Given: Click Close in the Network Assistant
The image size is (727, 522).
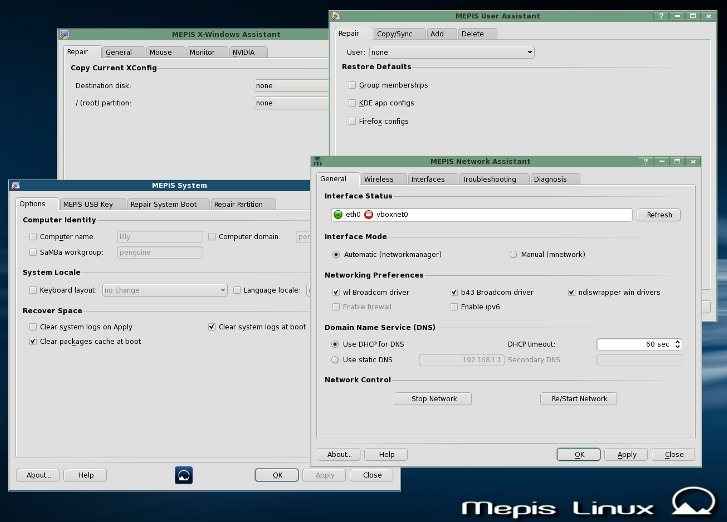Looking at the screenshot, I should tap(674, 455).
